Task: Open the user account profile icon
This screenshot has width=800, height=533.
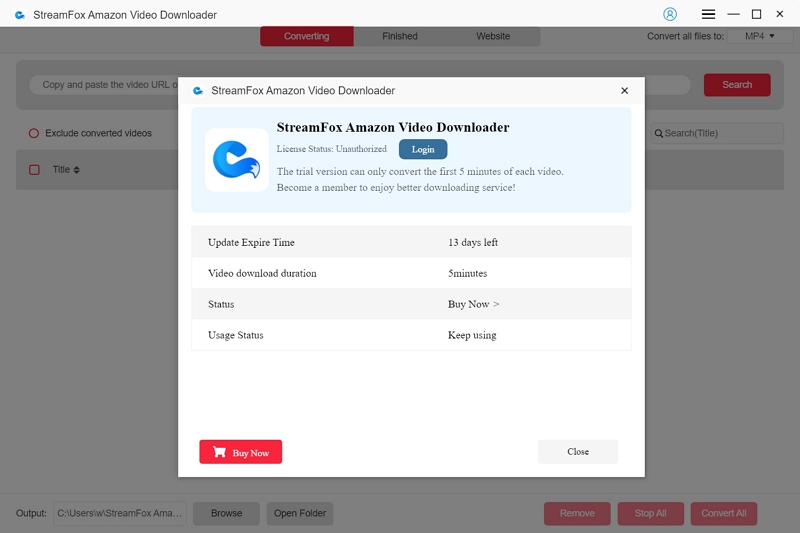Action: (x=670, y=14)
